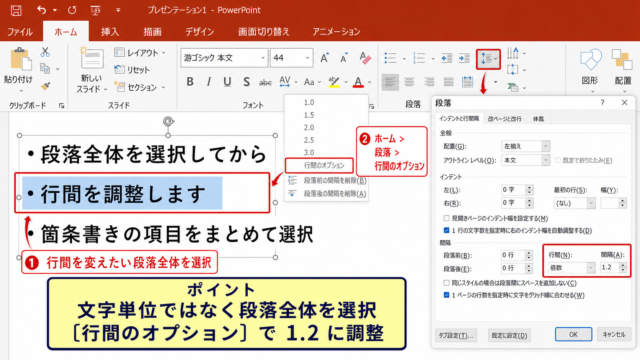The height and width of the screenshot is (360, 640).
Task: Increase font size with large A
Action: pos(324,58)
